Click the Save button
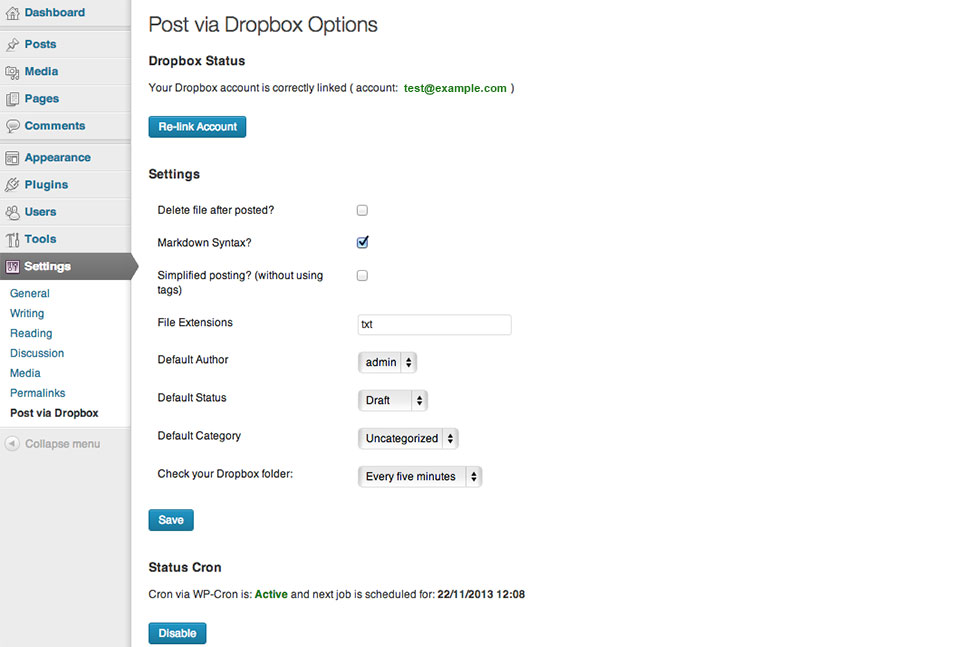This screenshot has width=960, height=647. [171, 520]
